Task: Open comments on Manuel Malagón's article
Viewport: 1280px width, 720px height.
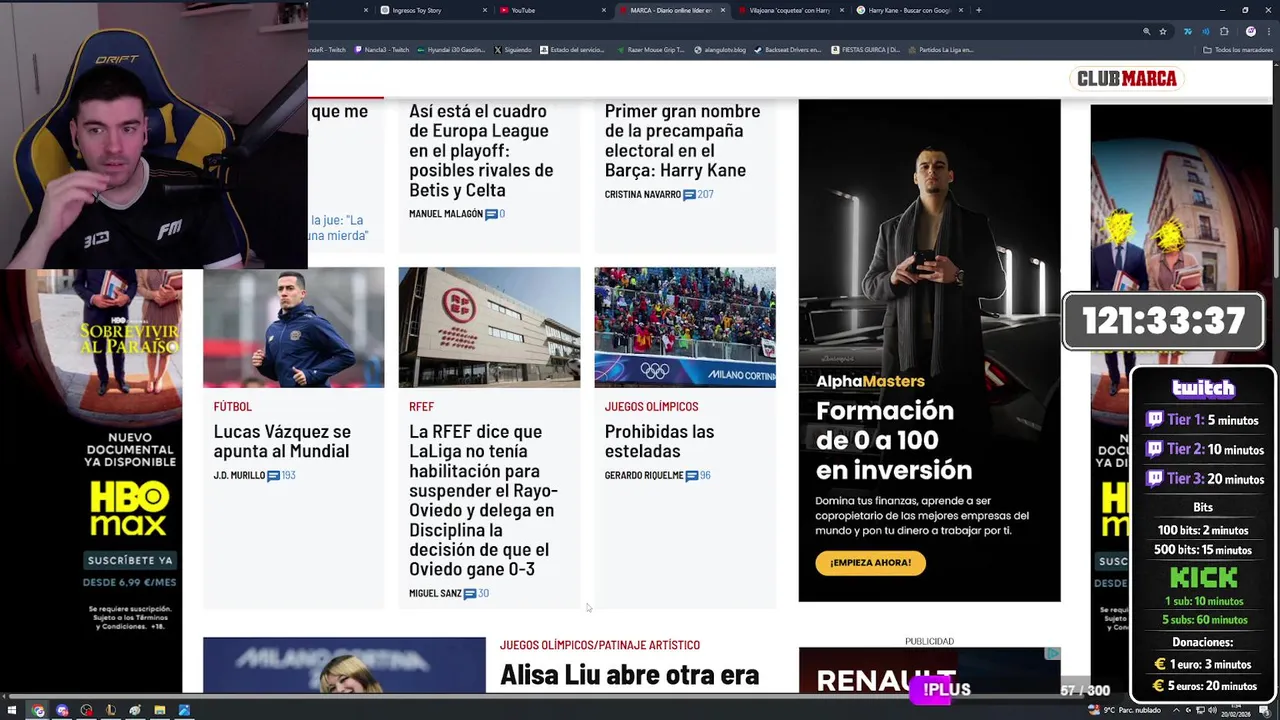Action: (495, 214)
